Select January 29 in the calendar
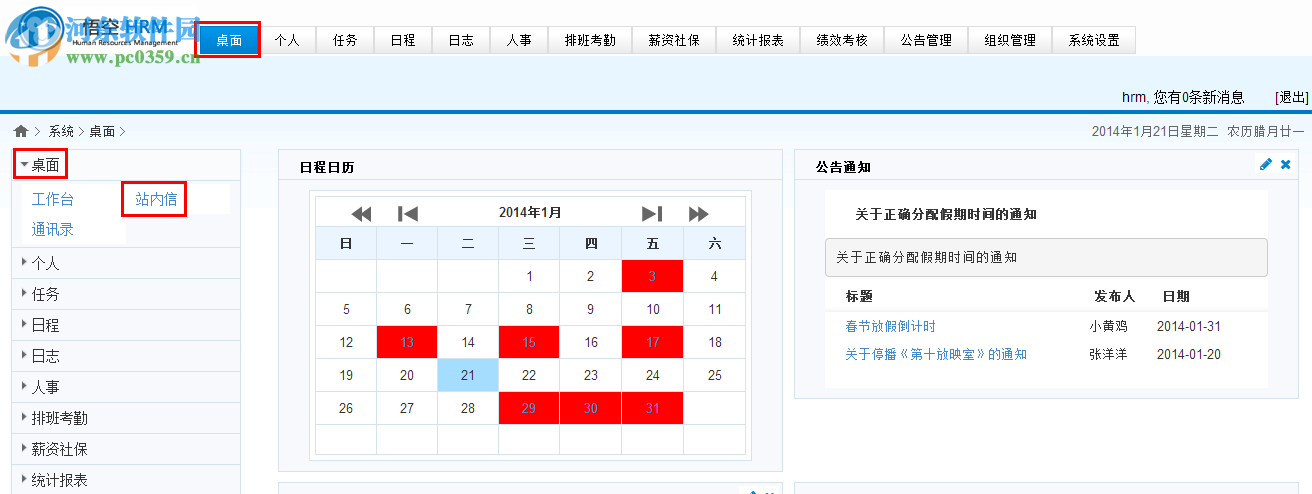The width and height of the screenshot is (1312, 494). click(x=529, y=408)
